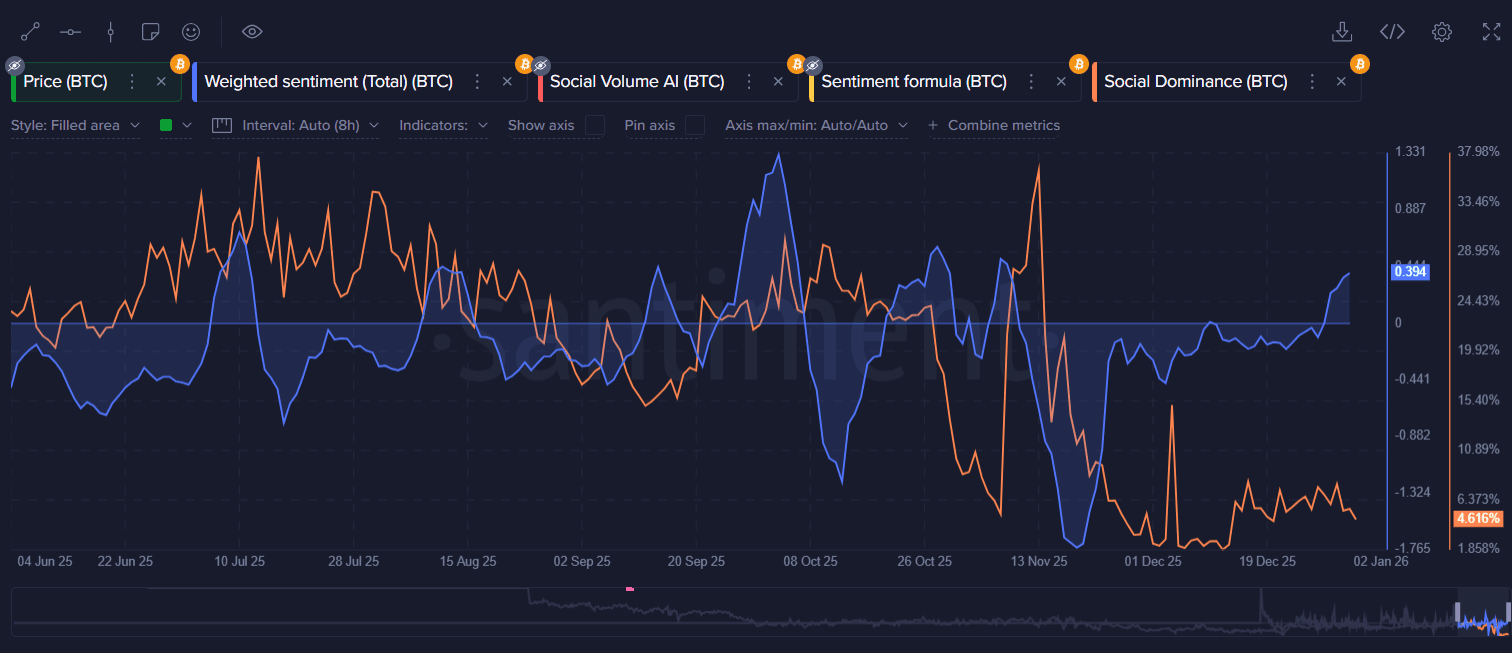Expand the Interval: Auto (8h) dropdown
This screenshot has width=1512, height=653.
pyautogui.click(x=296, y=125)
